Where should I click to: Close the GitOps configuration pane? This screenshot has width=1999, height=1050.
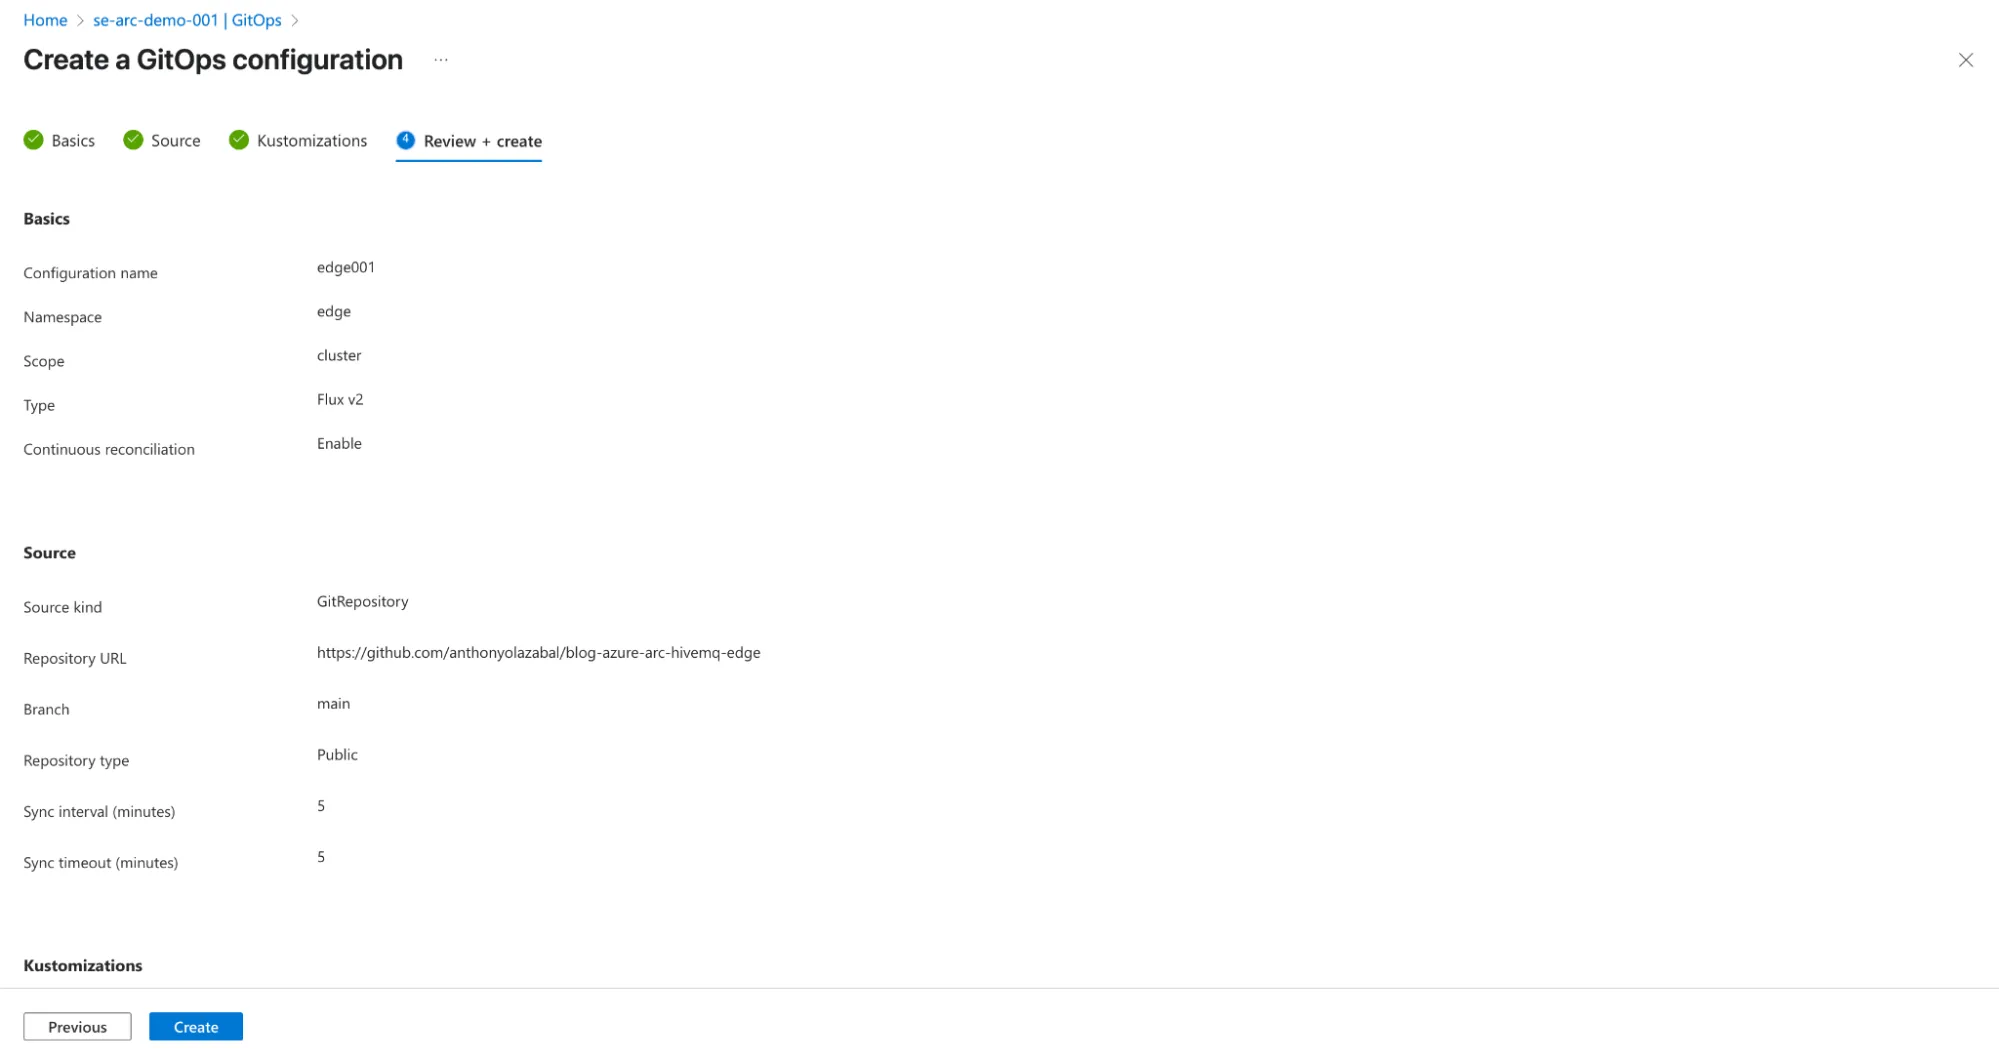1965,60
